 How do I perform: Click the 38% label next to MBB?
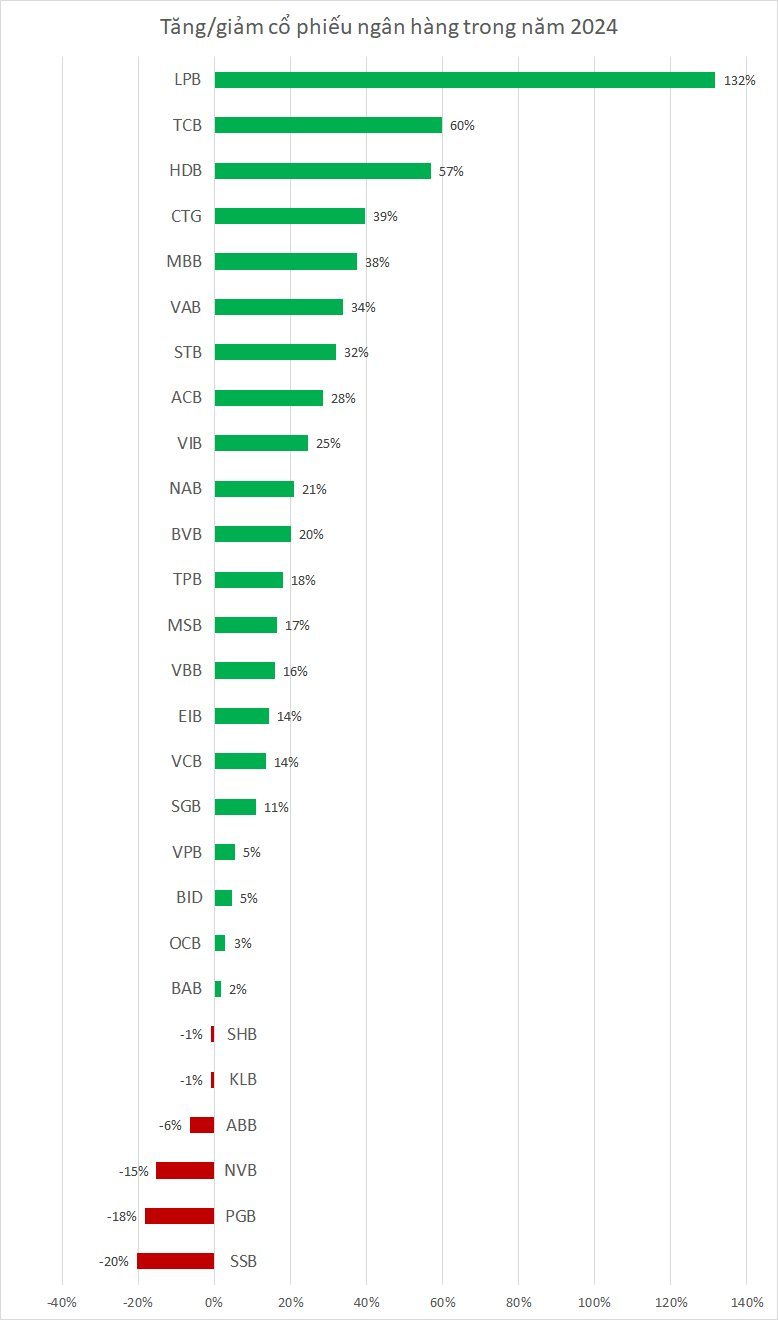pyautogui.click(x=377, y=262)
